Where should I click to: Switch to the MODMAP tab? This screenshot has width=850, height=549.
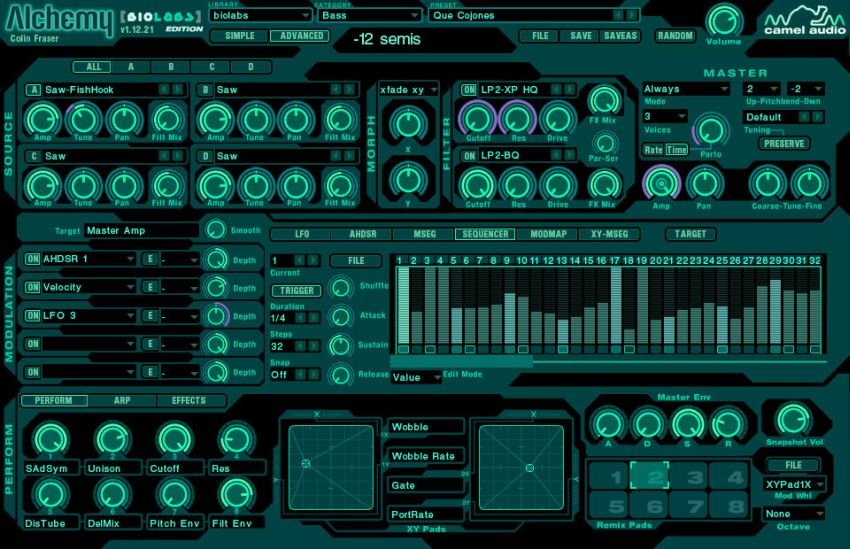[548, 234]
